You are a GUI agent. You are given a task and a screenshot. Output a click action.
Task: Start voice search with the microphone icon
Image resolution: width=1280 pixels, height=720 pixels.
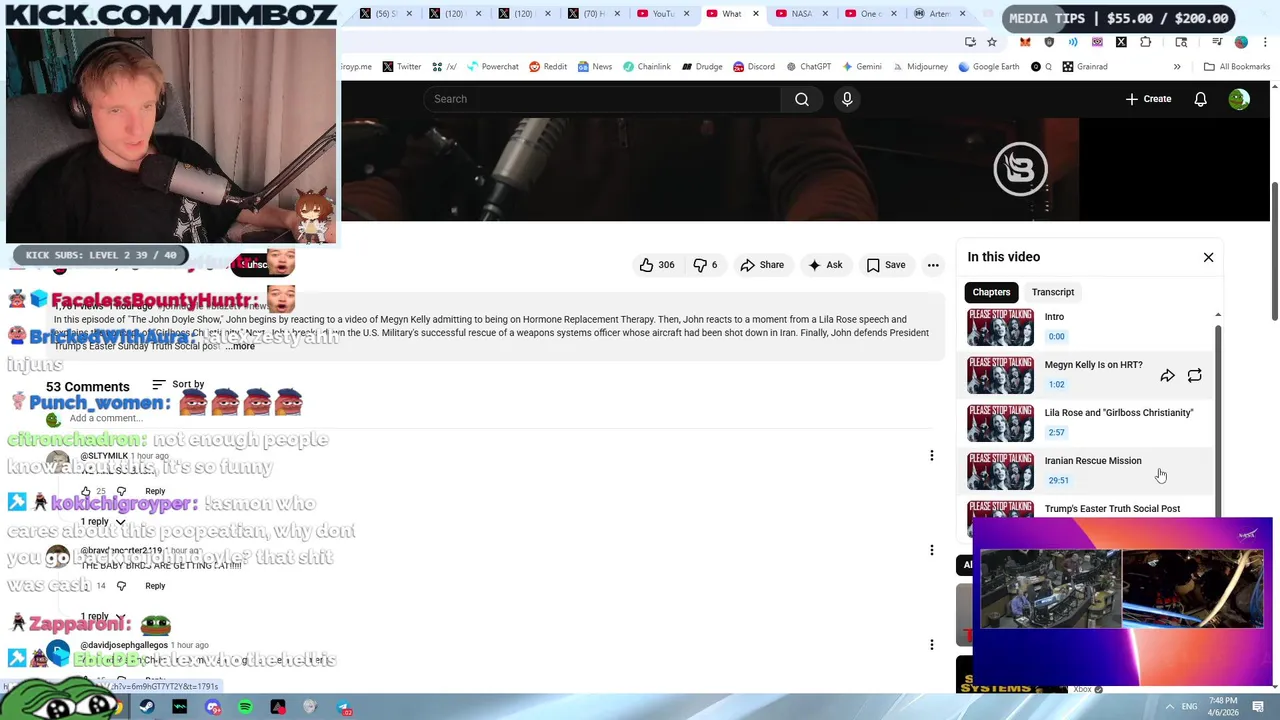coord(847,99)
